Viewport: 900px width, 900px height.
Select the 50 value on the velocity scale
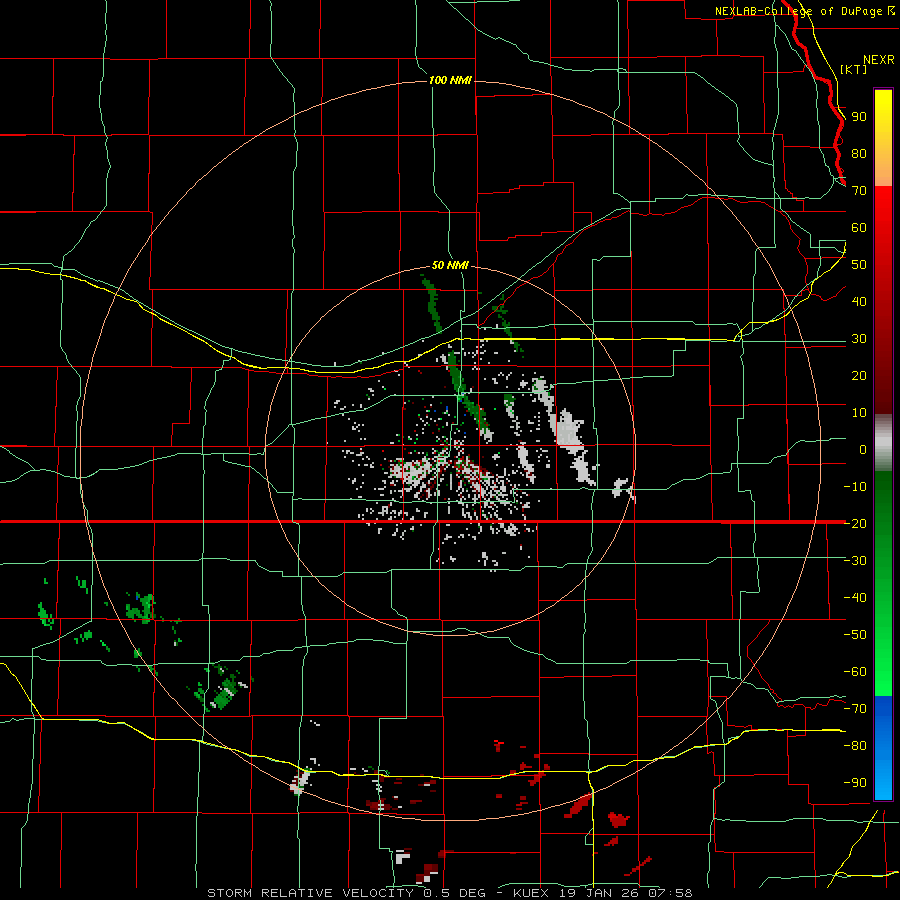click(859, 265)
